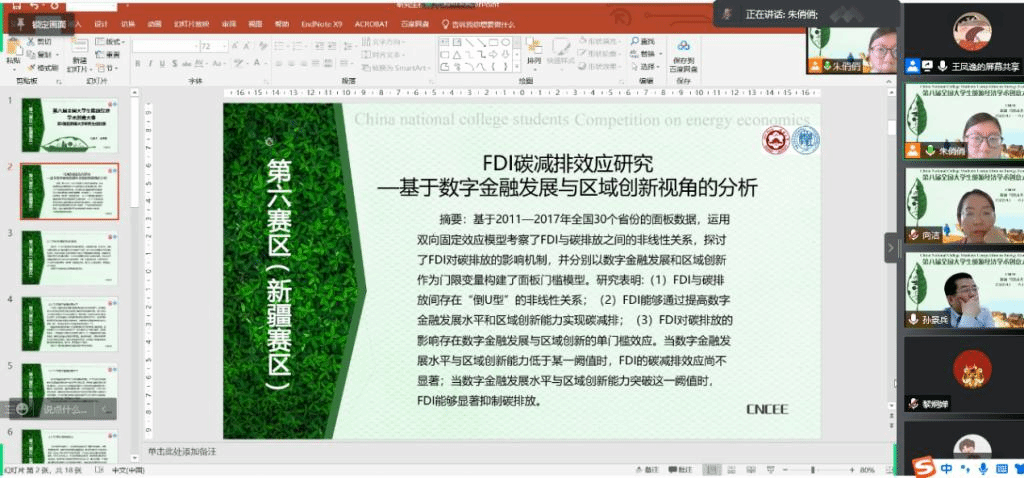Image resolution: width=1024 pixels, height=478 pixels.
Task: Select the triangle shape in shapes gallery
Action: [456, 55]
